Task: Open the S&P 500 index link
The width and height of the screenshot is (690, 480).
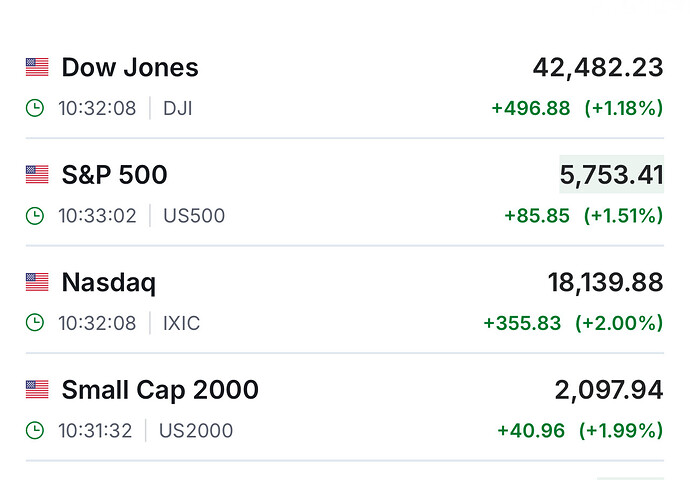Action: [115, 175]
